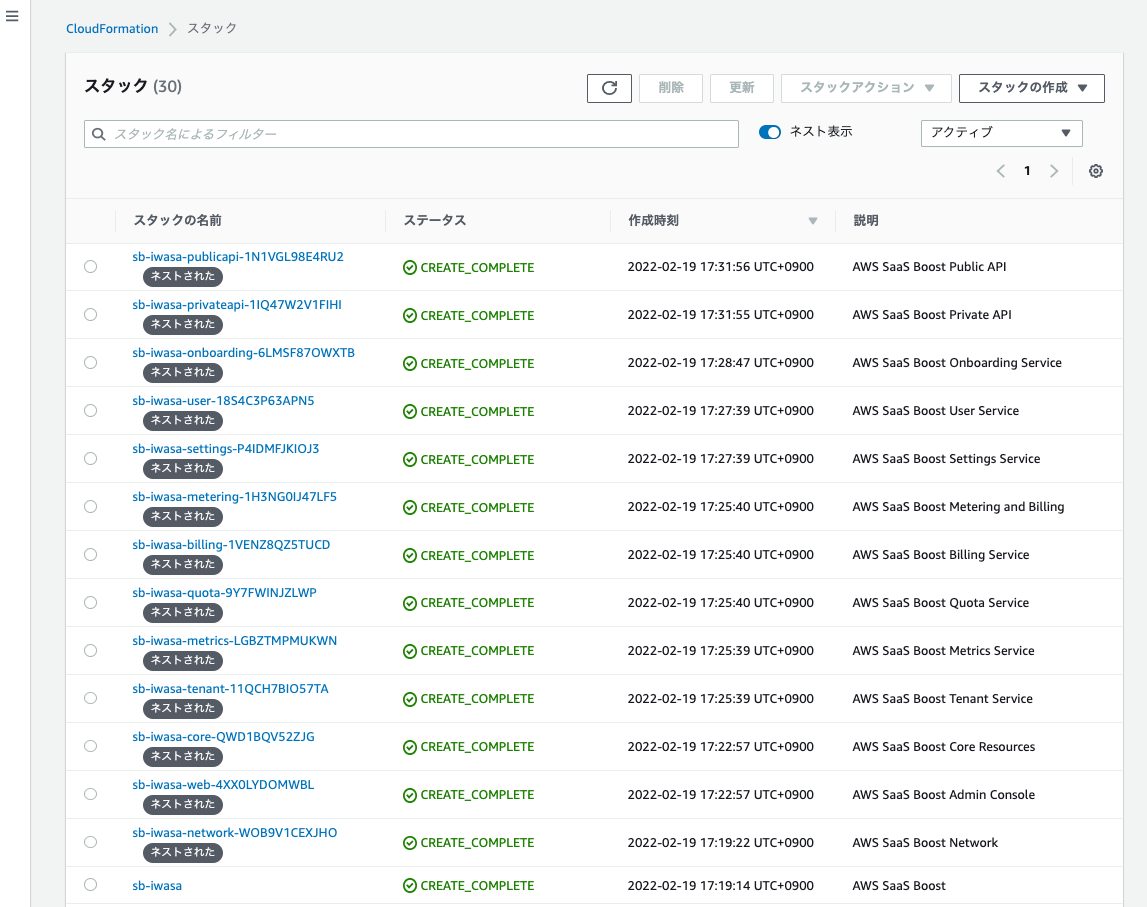Click the search magnifier in the filter field
This screenshot has width=1147, height=907.
coord(99,133)
